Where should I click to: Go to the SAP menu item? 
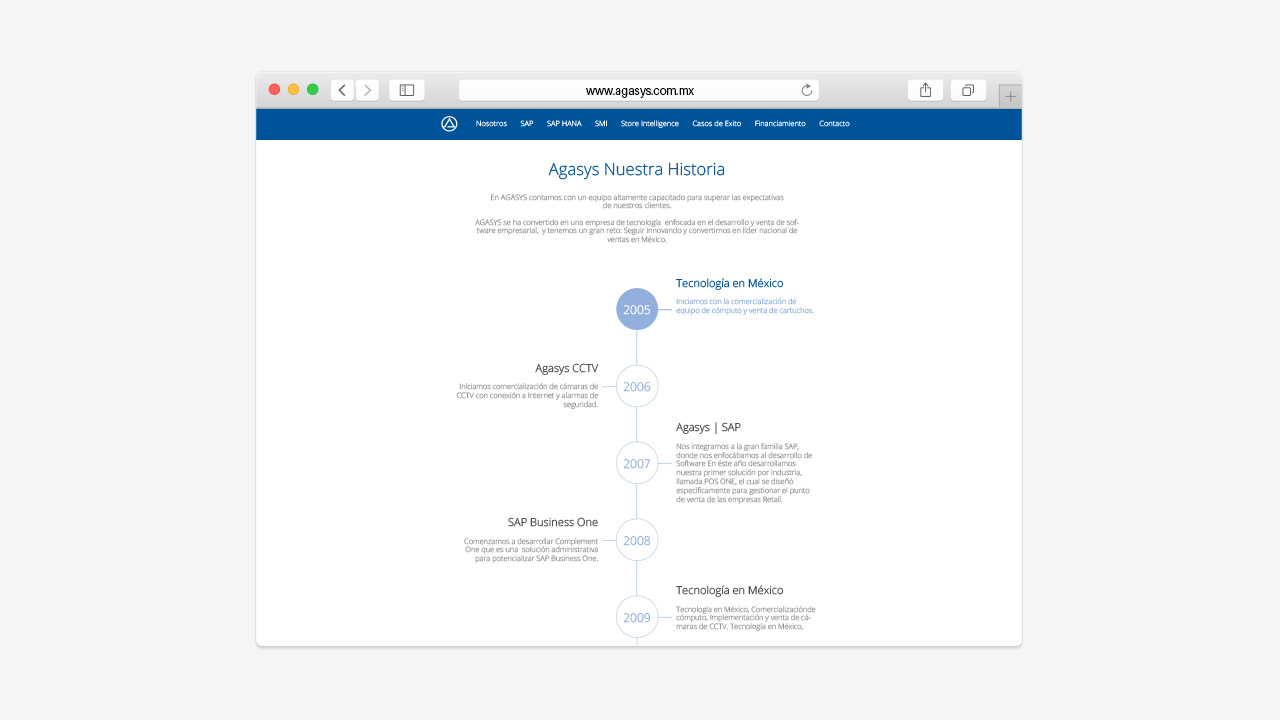click(527, 124)
